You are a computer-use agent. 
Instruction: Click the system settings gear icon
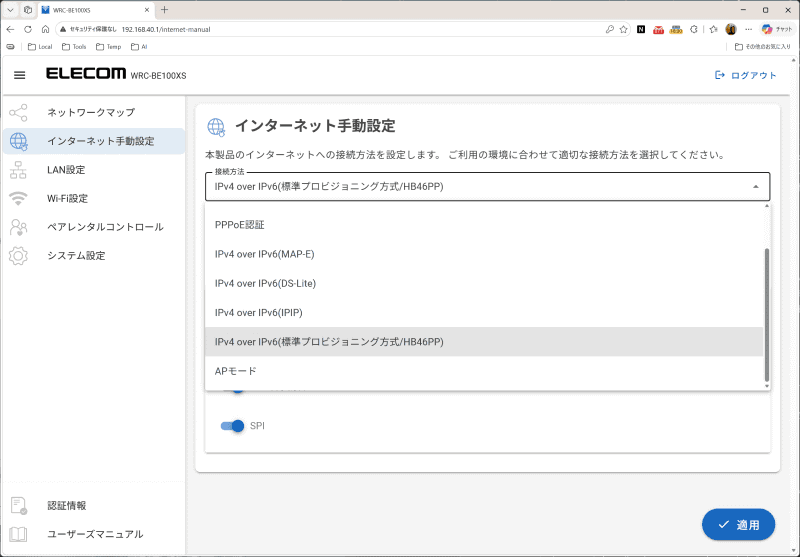tap(18, 256)
